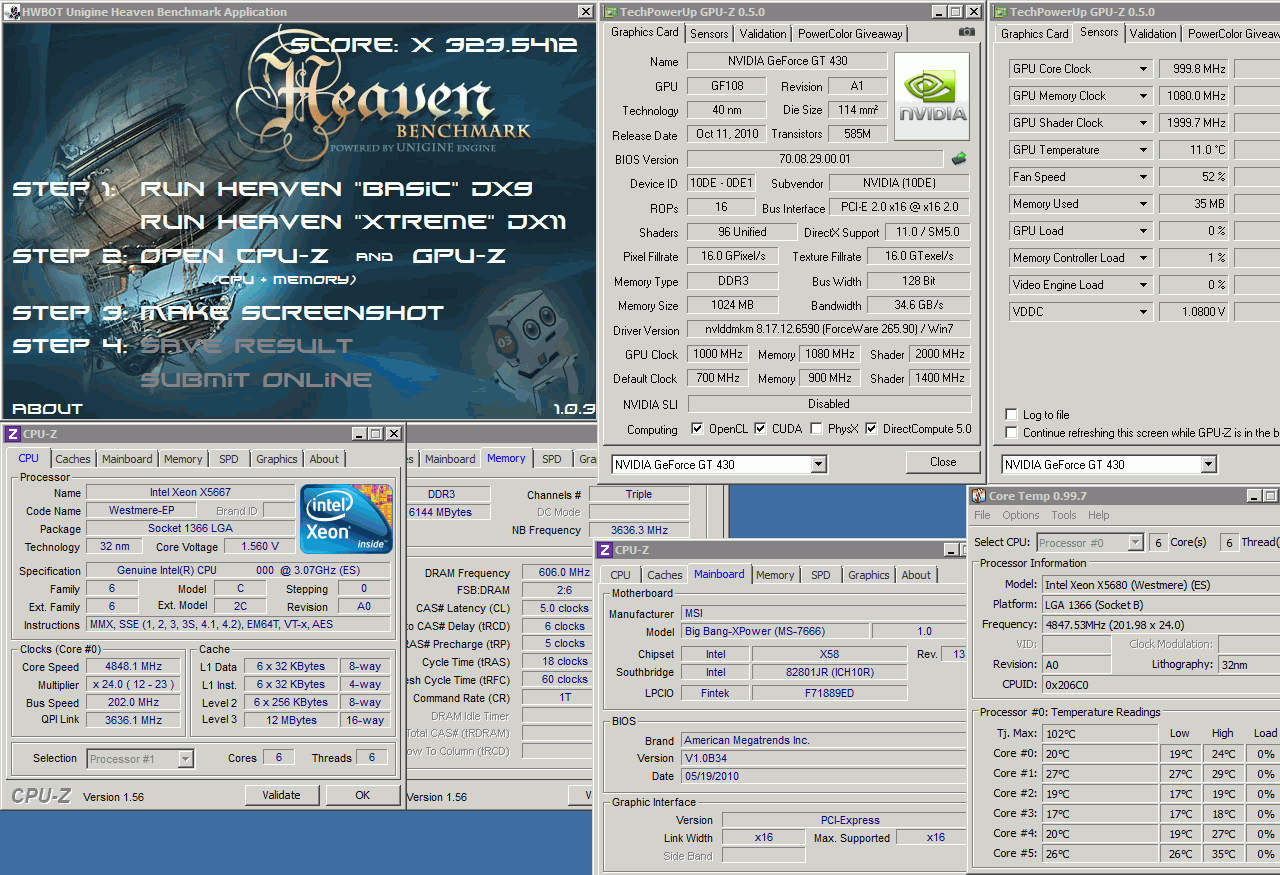
Task: Open GPU selection dropdown in Sensors window
Action: tap(1209, 464)
